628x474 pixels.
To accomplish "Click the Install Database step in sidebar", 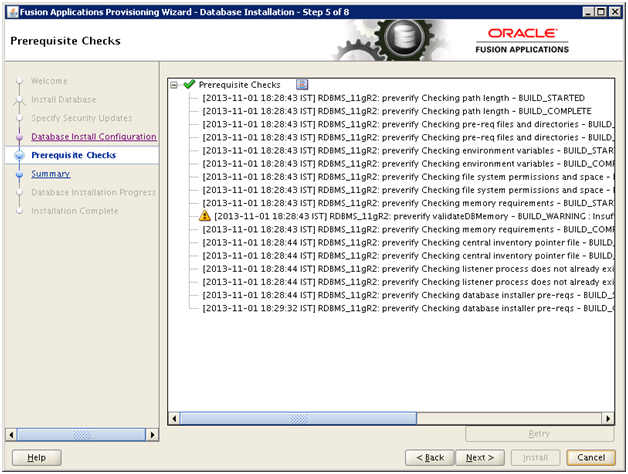I will point(64,99).
